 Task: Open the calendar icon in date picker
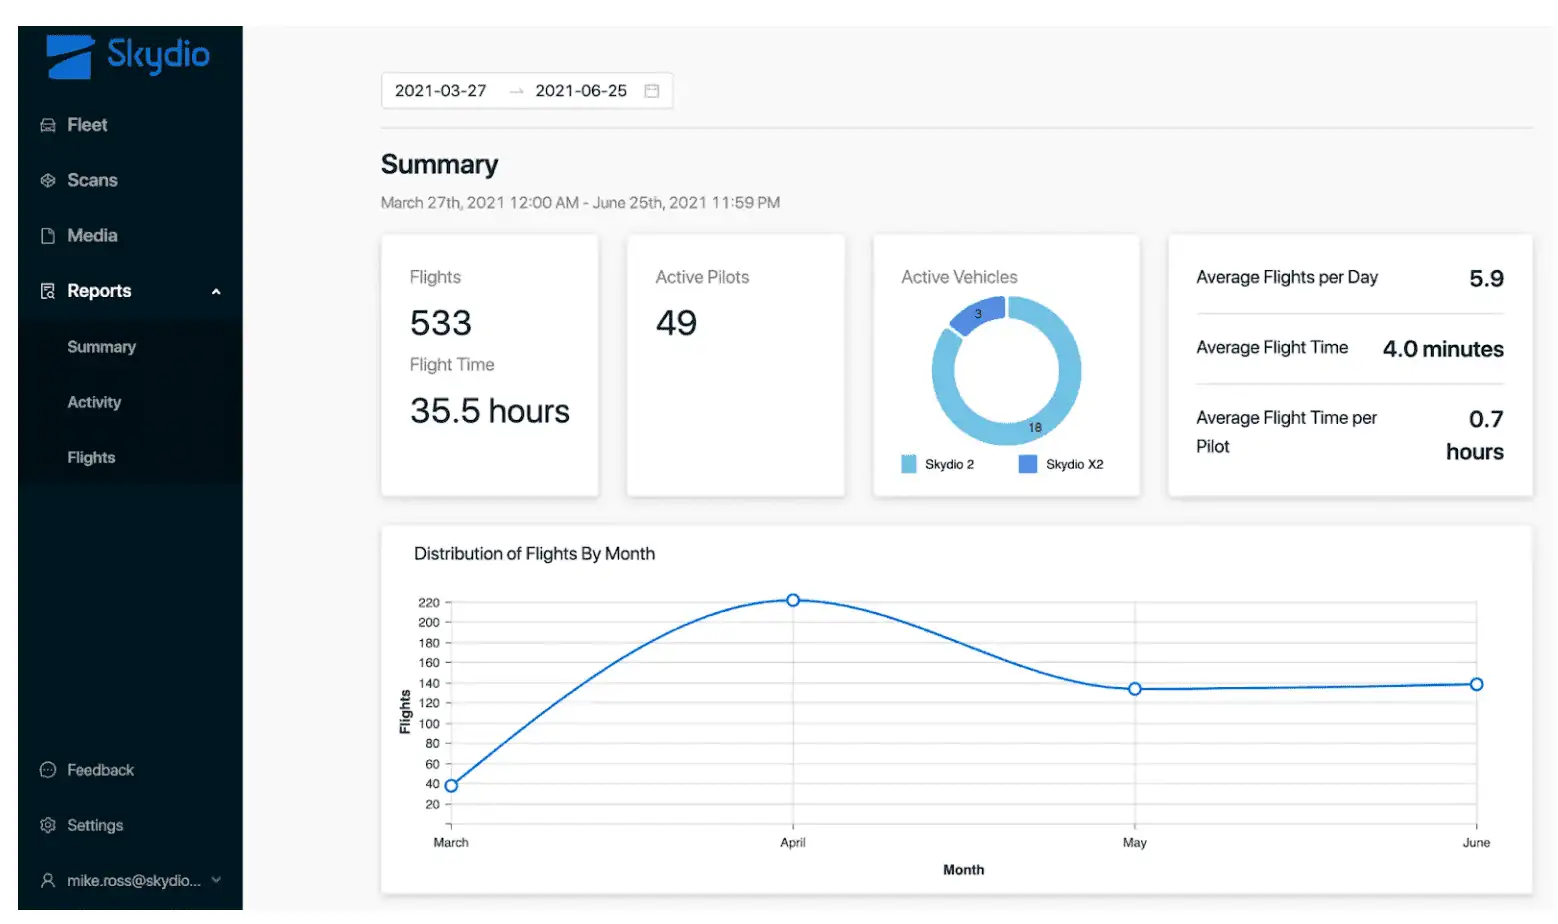click(652, 91)
